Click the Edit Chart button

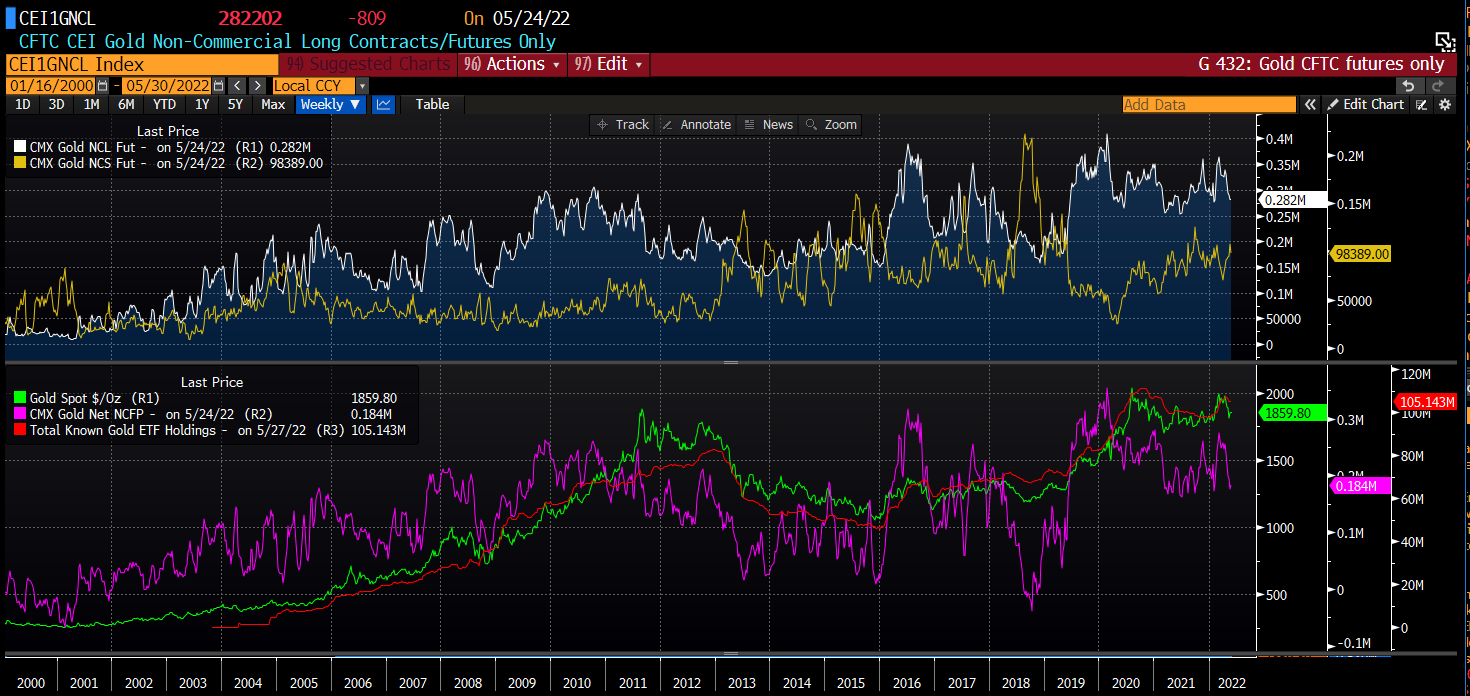coord(1365,105)
